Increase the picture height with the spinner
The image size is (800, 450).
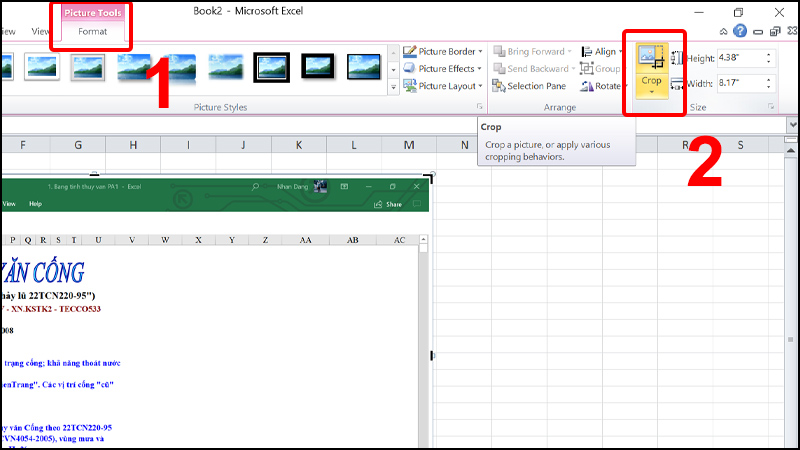click(769, 55)
